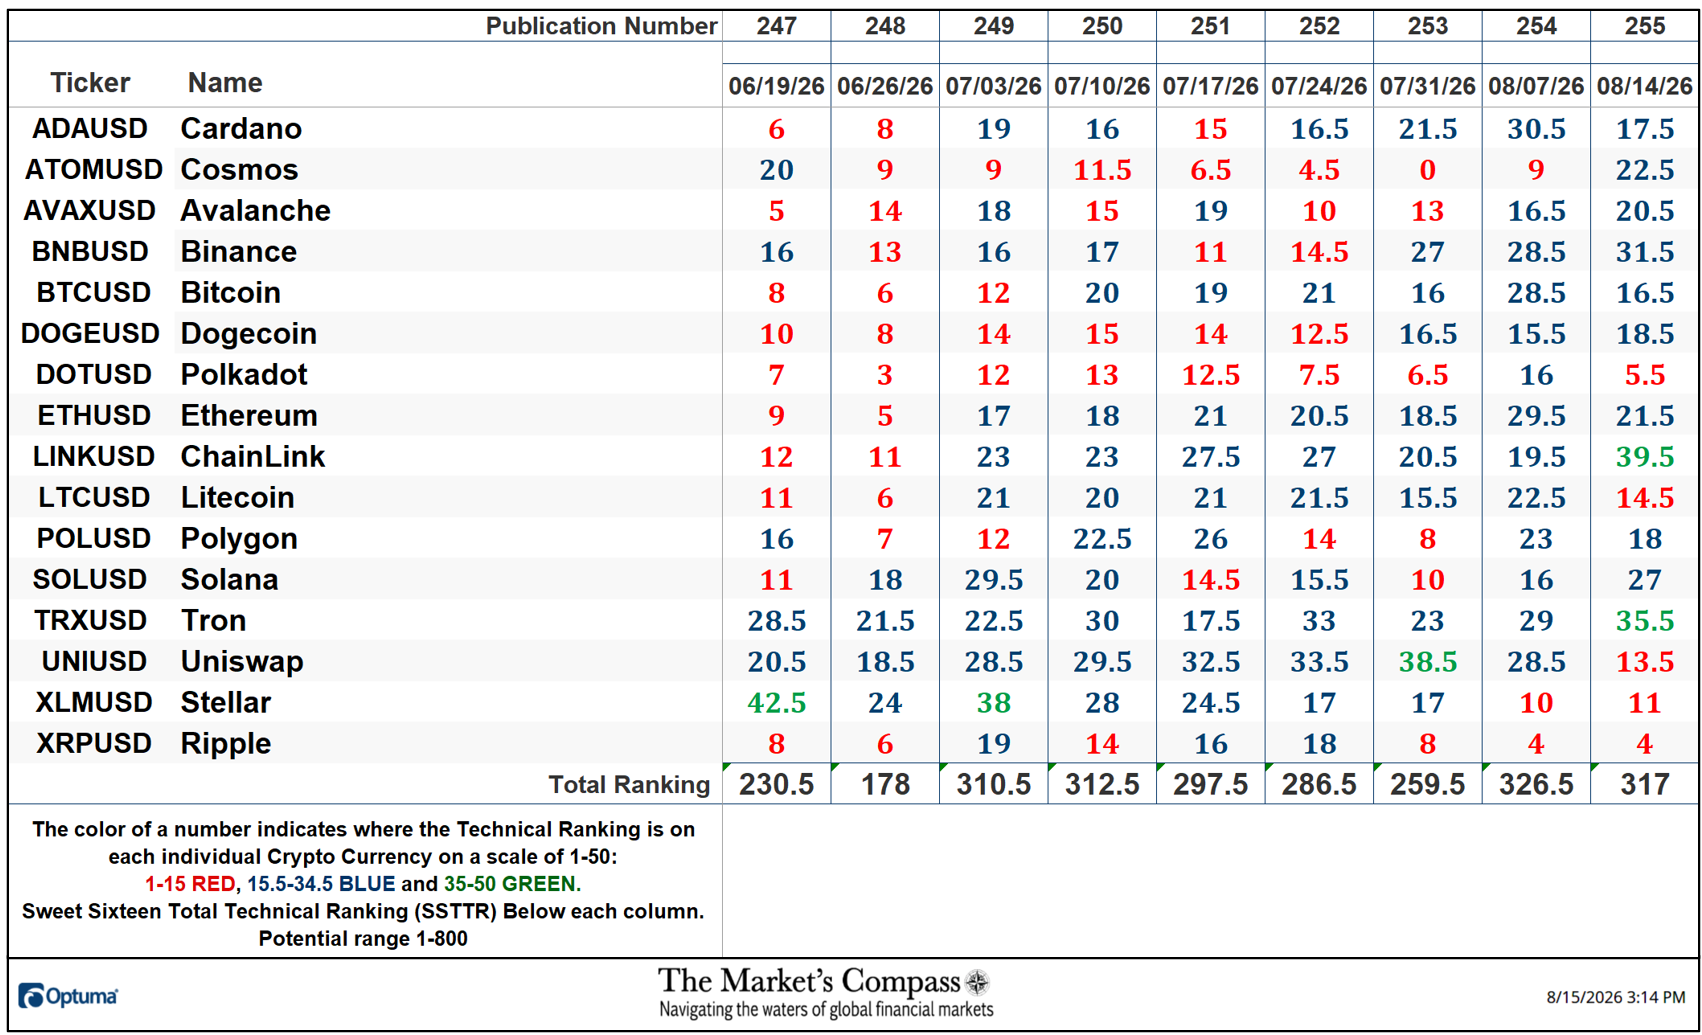The width and height of the screenshot is (1702, 1035).
Task: Click the 07/03/26 date header
Action: (x=994, y=86)
